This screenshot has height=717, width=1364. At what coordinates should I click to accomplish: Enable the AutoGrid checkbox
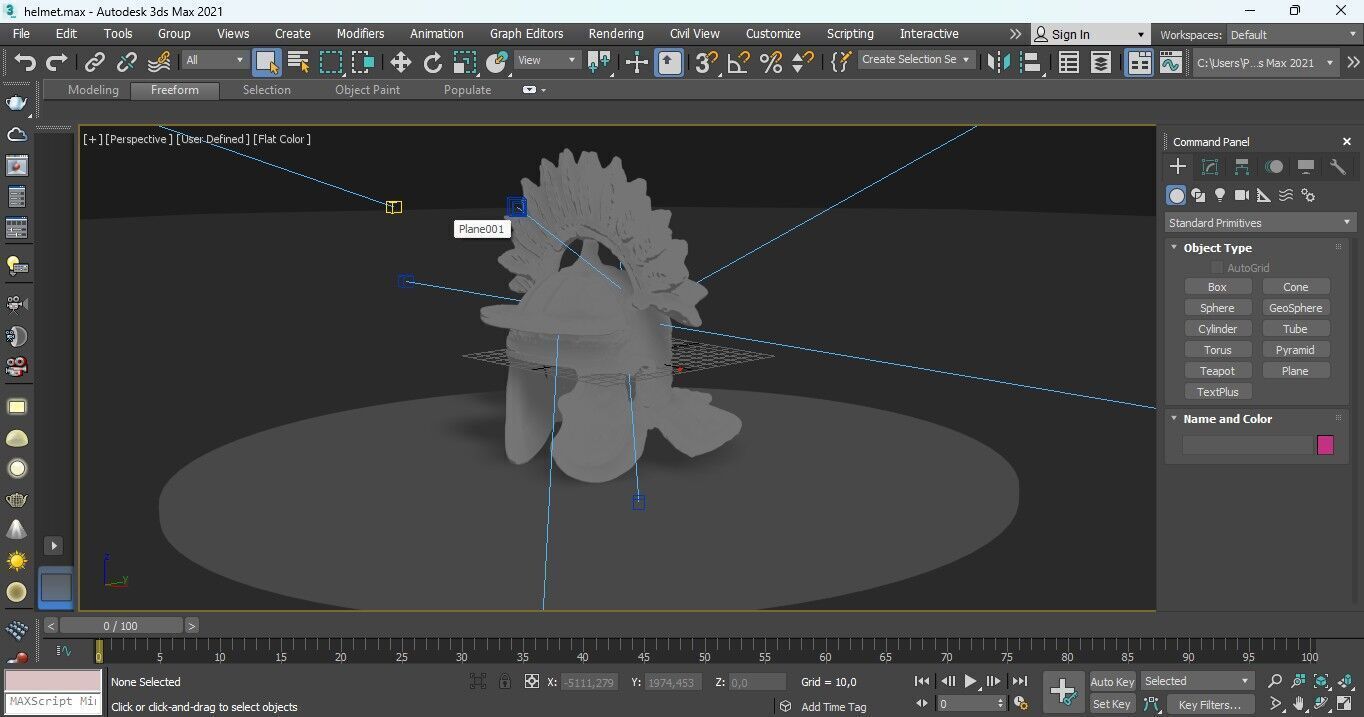pyautogui.click(x=1216, y=267)
